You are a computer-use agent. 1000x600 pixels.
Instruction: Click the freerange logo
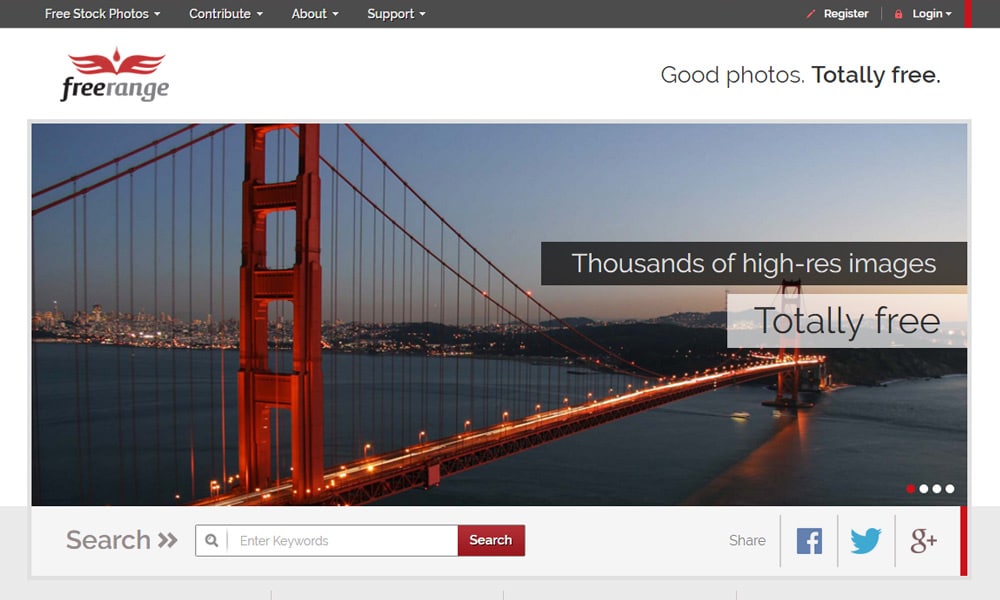point(113,75)
